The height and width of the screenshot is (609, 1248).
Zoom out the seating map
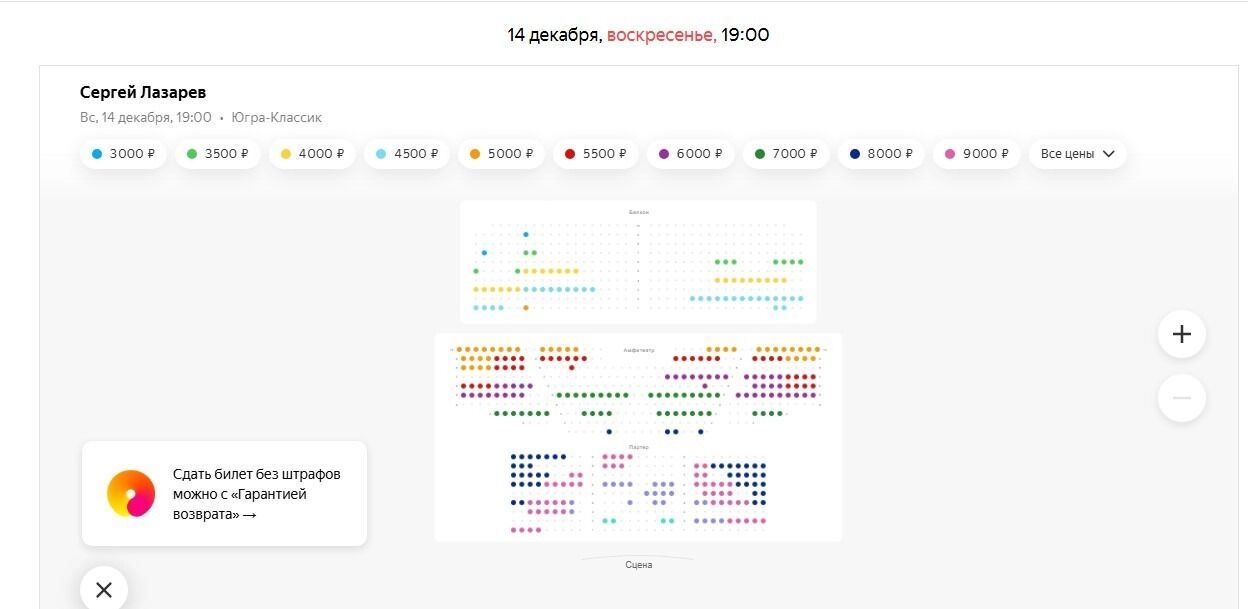[x=1181, y=398]
